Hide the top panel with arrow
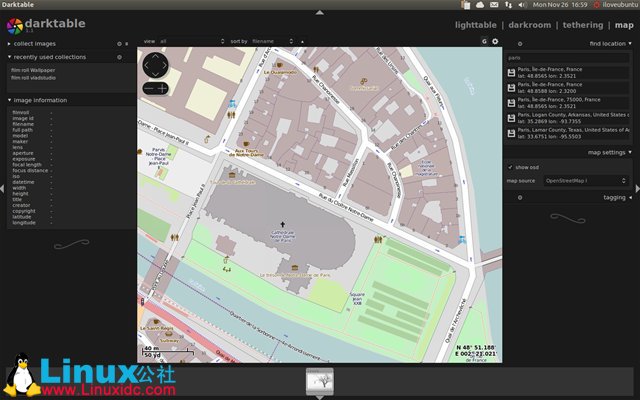640x400 pixels. [x=320, y=13]
